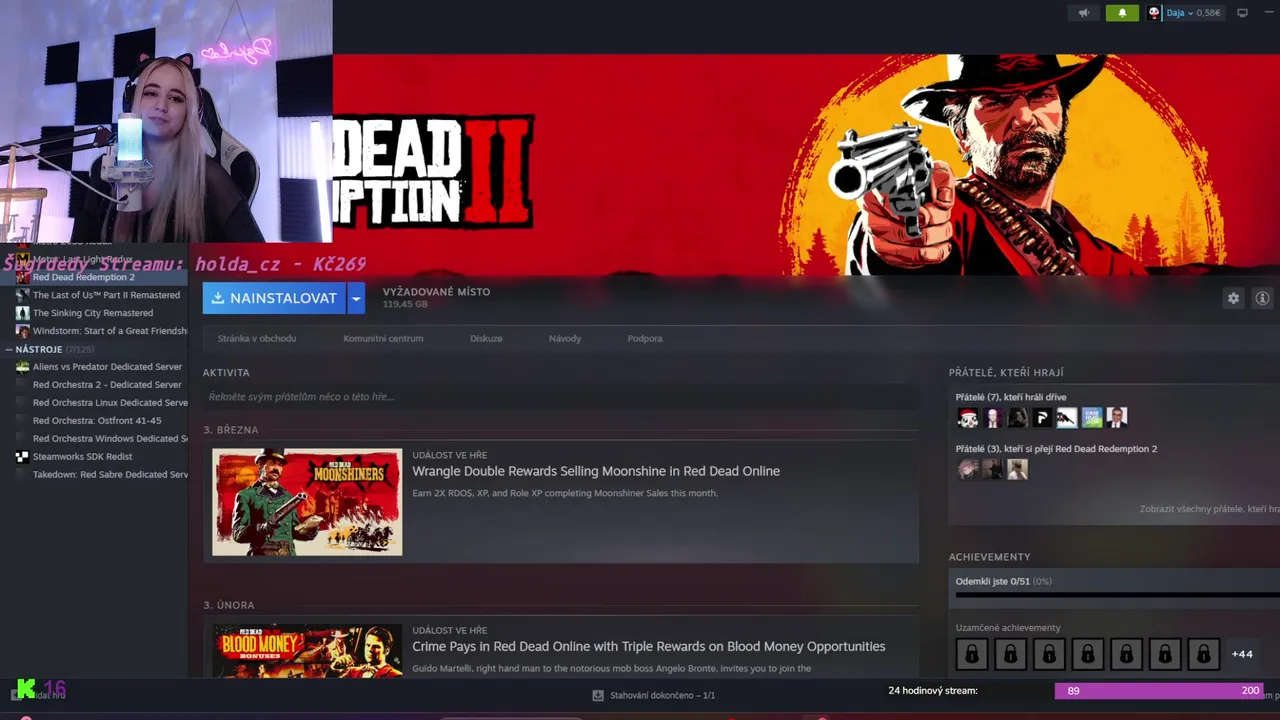Select The Sinking City Remastered
Image resolution: width=1280 pixels, height=720 pixels.
click(x=94, y=313)
